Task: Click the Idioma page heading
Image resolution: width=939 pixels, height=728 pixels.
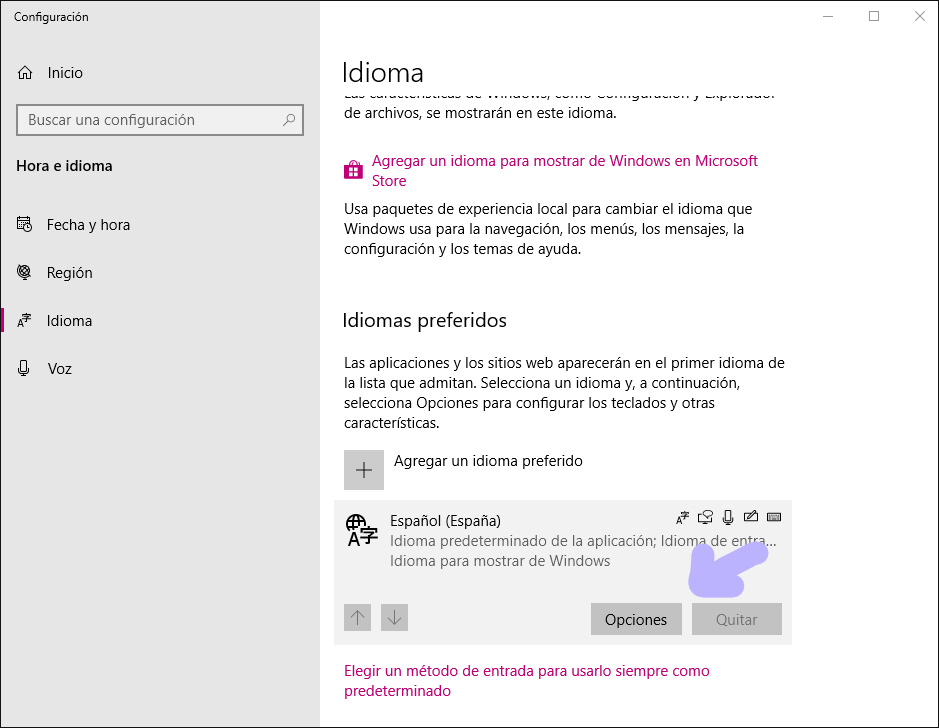Action: (x=383, y=73)
